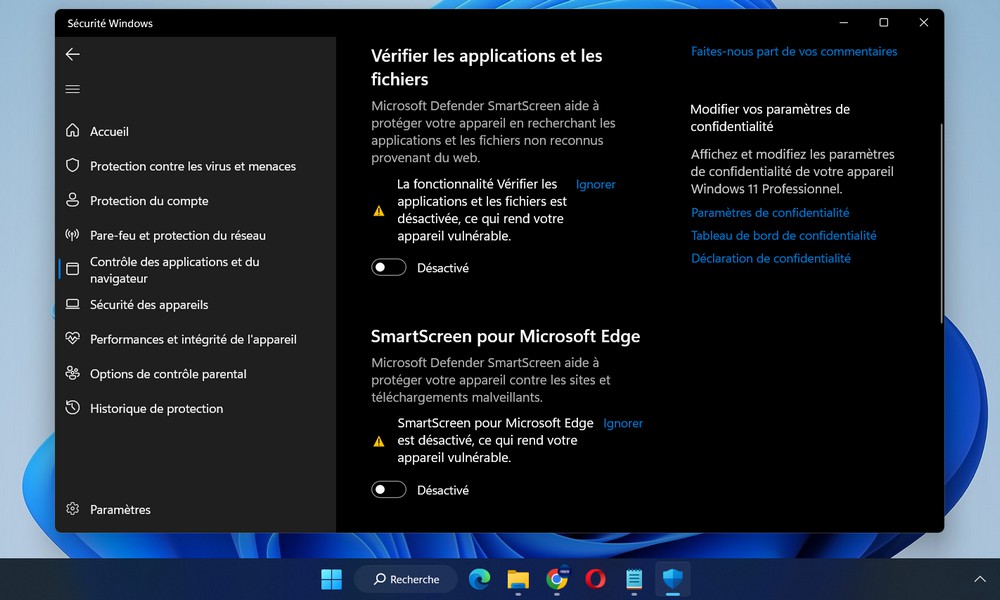Enable Vérifier les applications et les fichiers toggle
The image size is (1000, 600).
[388, 267]
